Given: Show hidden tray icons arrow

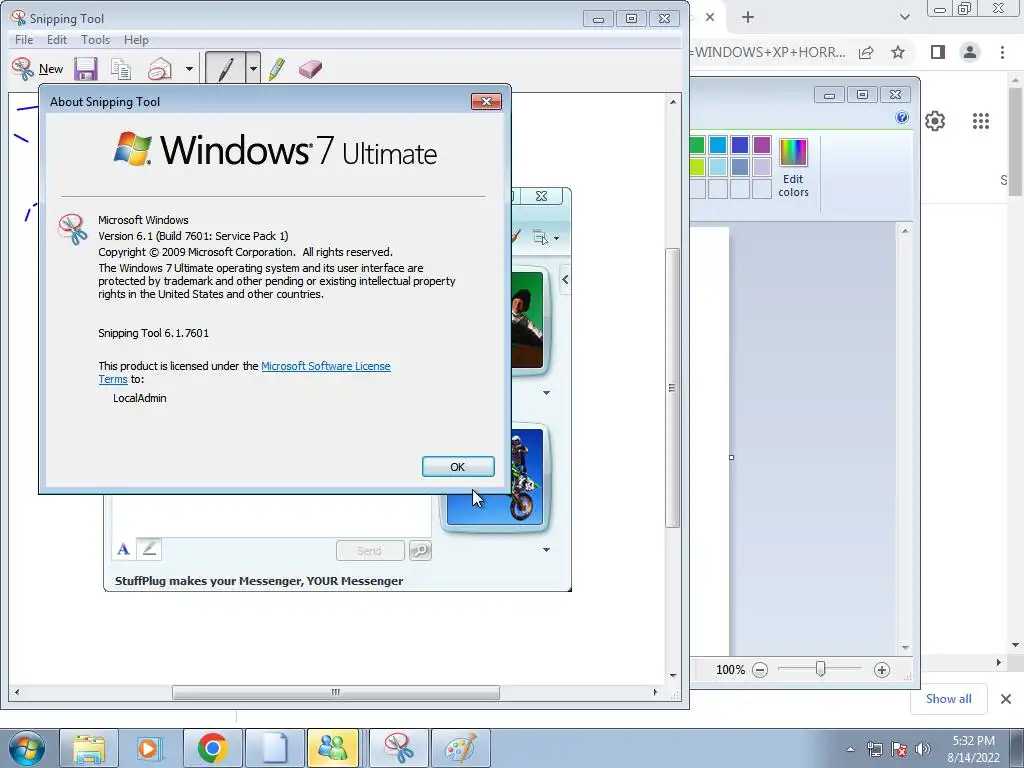Looking at the screenshot, I should 850,749.
